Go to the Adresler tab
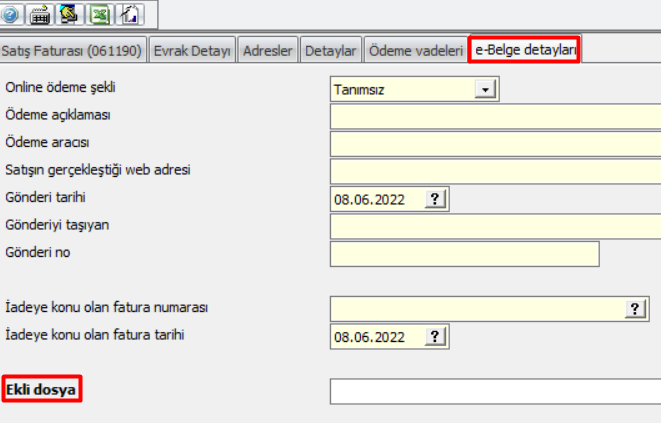 pyautogui.click(x=268, y=50)
